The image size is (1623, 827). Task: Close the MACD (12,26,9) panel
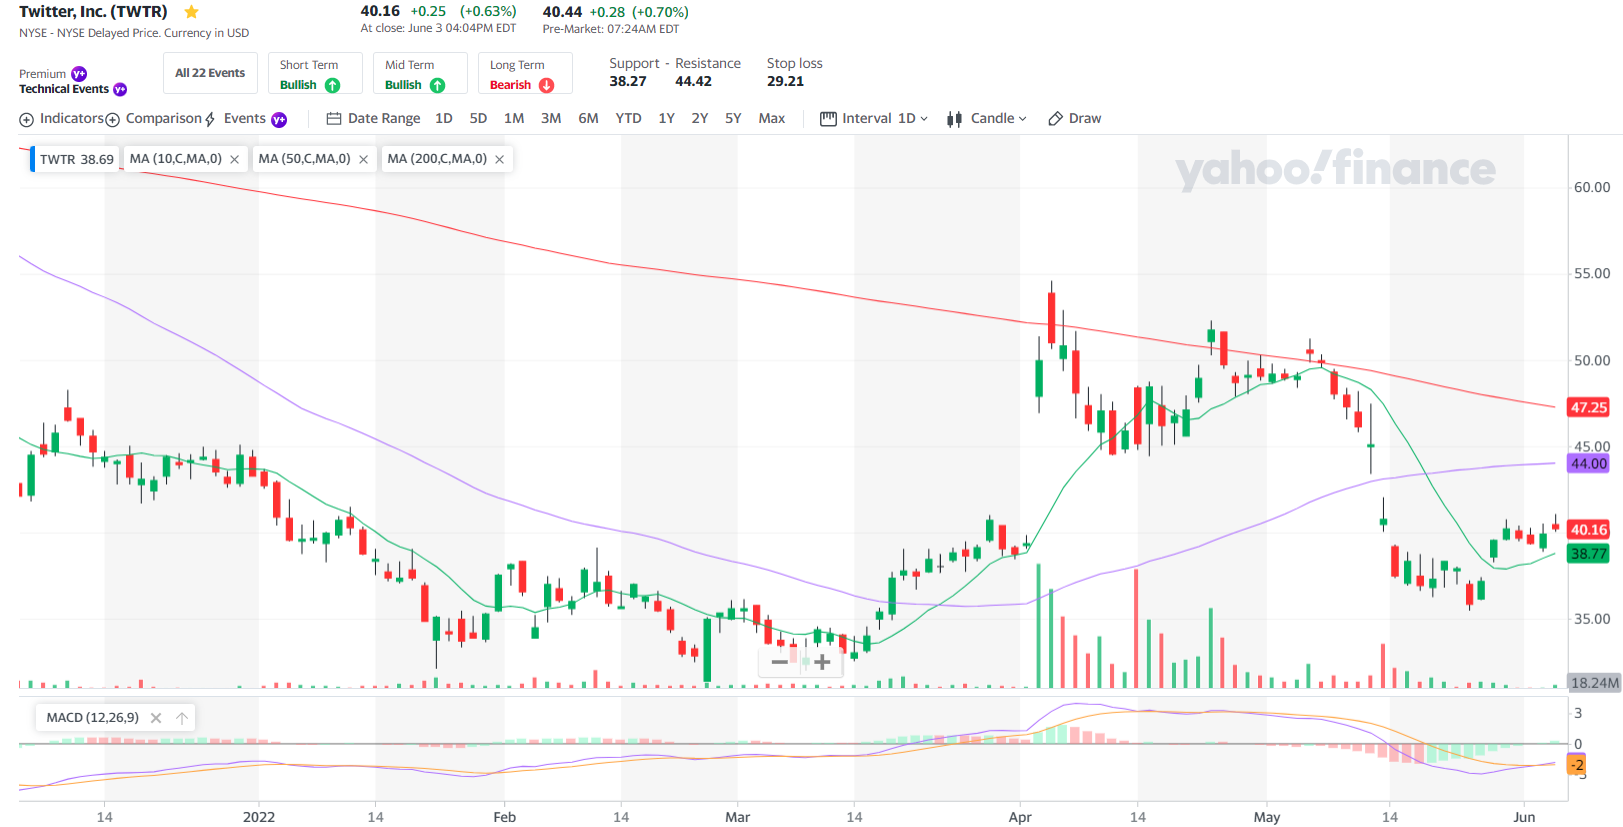click(x=156, y=718)
